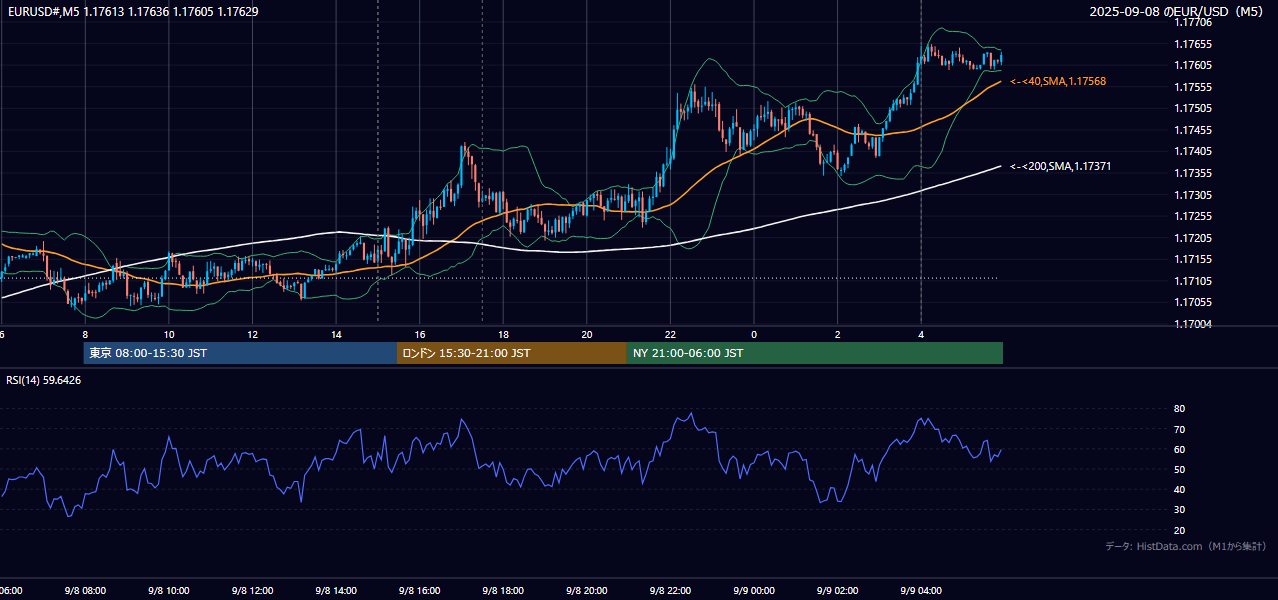Image resolution: width=1278 pixels, height=600 pixels.
Task: Click the データ: HistData.com source credit
Action: click(x=1186, y=546)
